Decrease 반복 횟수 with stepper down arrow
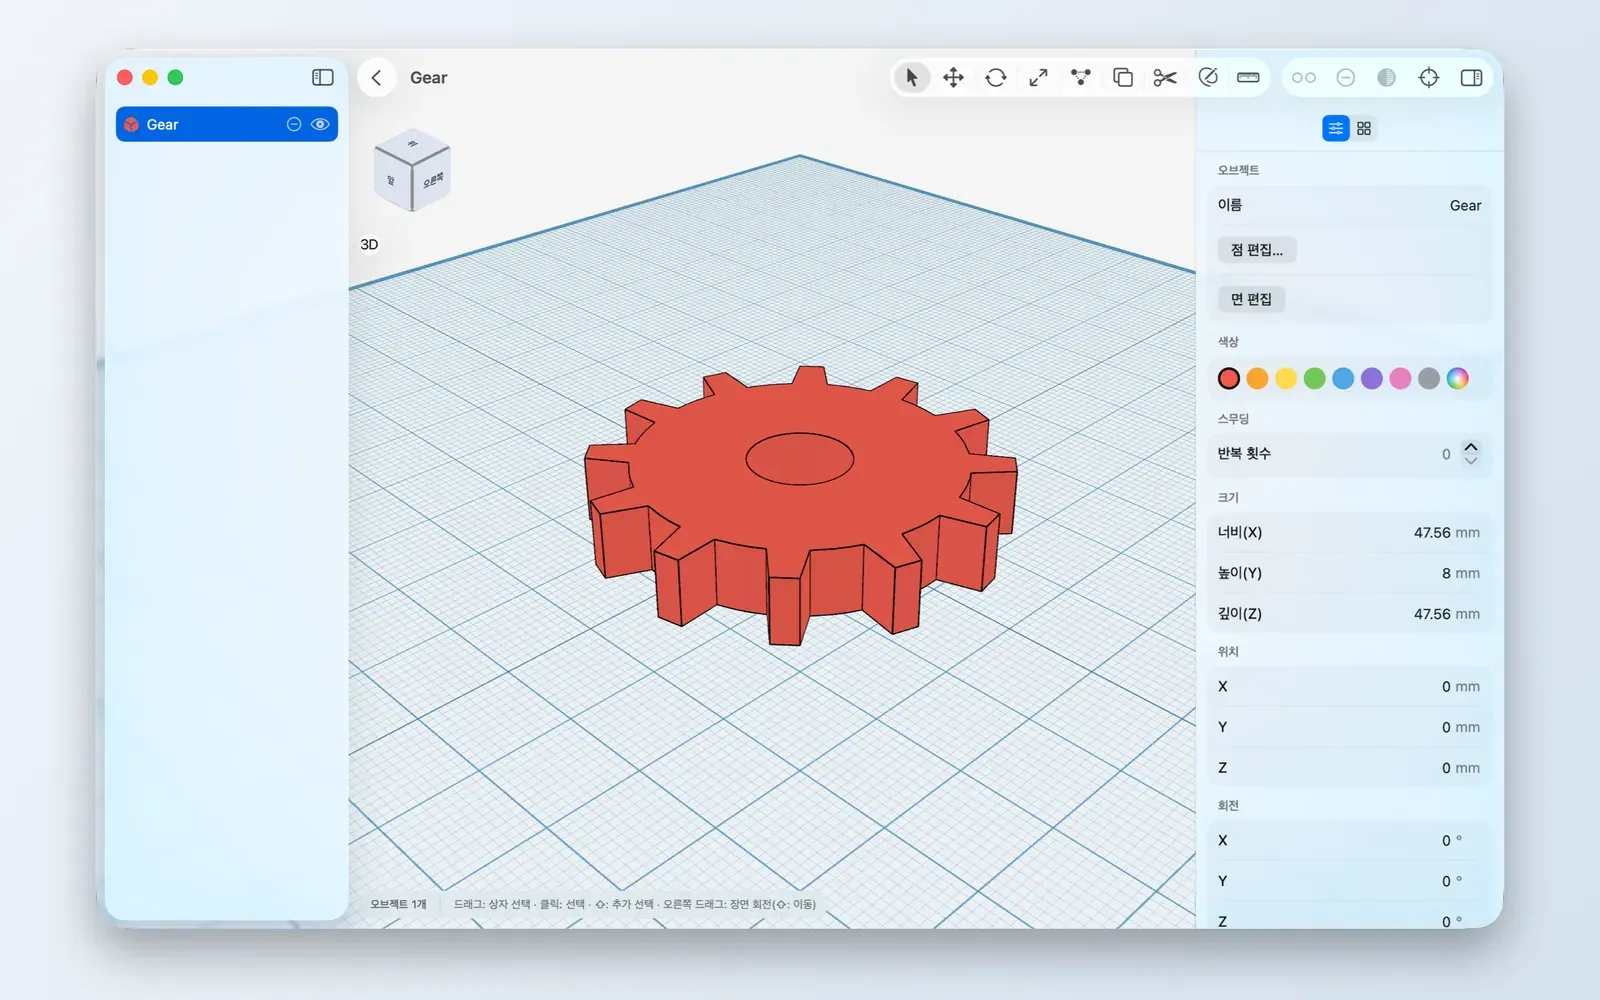This screenshot has height=1000, width=1600. (1471, 461)
